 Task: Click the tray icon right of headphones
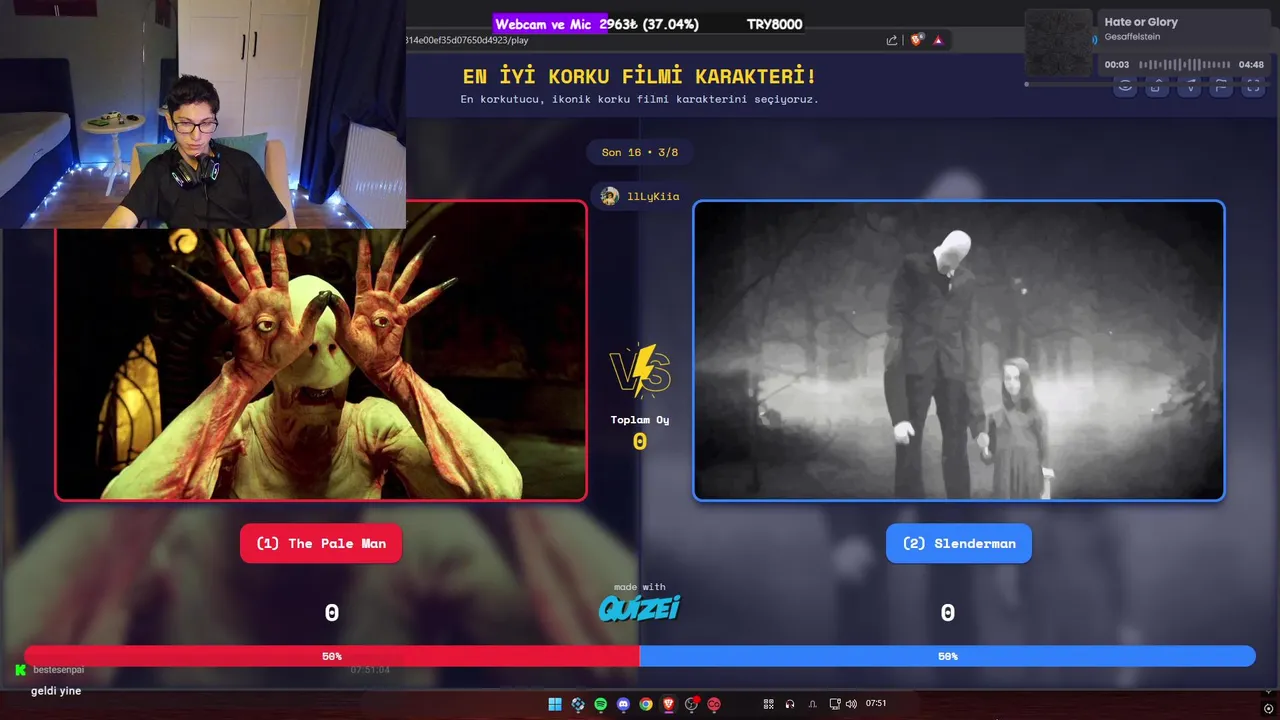(x=812, y=704)
